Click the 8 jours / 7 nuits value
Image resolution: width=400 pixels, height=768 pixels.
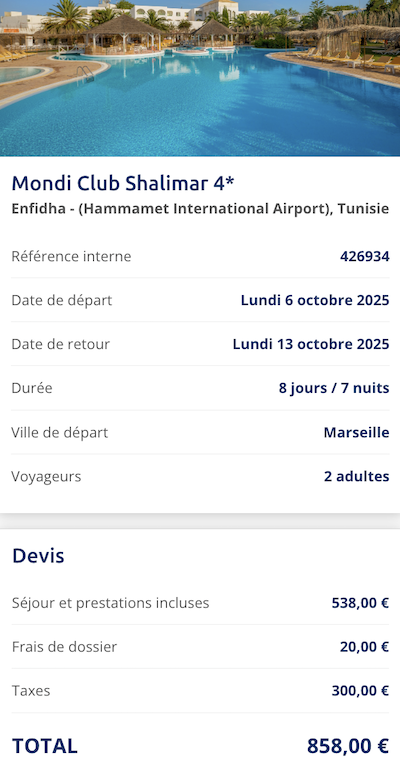coord(334,388)
